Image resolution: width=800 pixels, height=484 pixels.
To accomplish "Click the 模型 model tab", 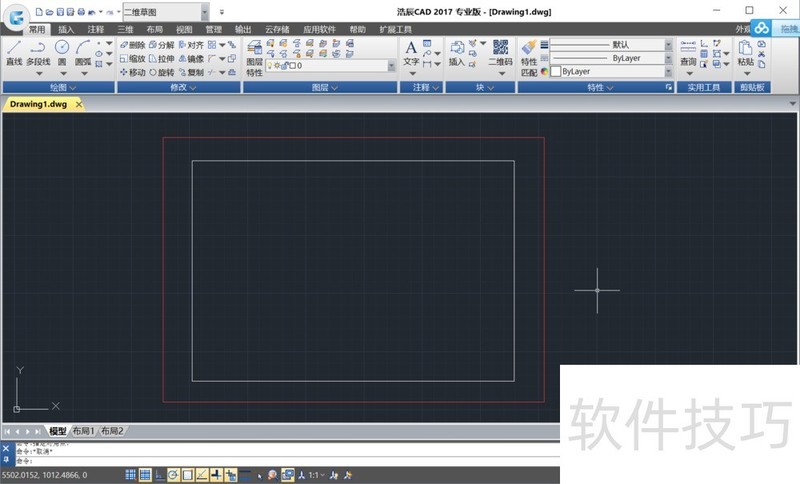I will (58, 431).
